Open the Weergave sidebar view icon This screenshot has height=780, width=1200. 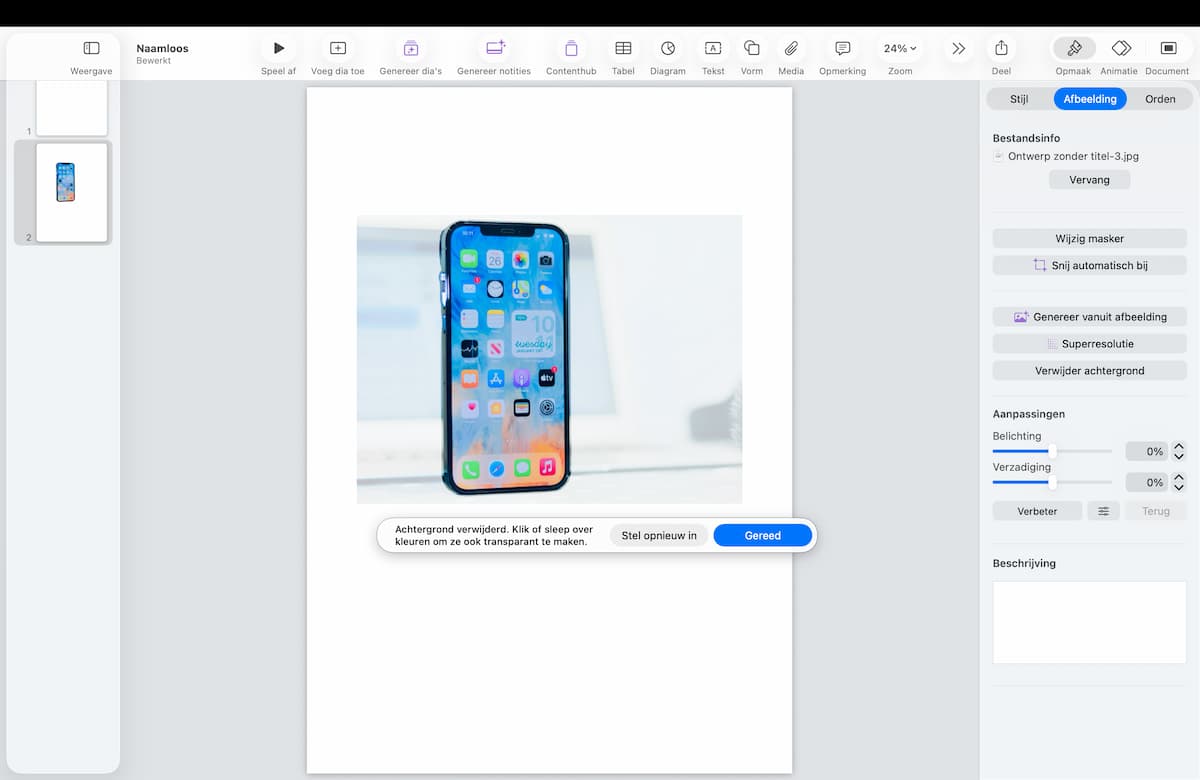click(x=91, y=48)
